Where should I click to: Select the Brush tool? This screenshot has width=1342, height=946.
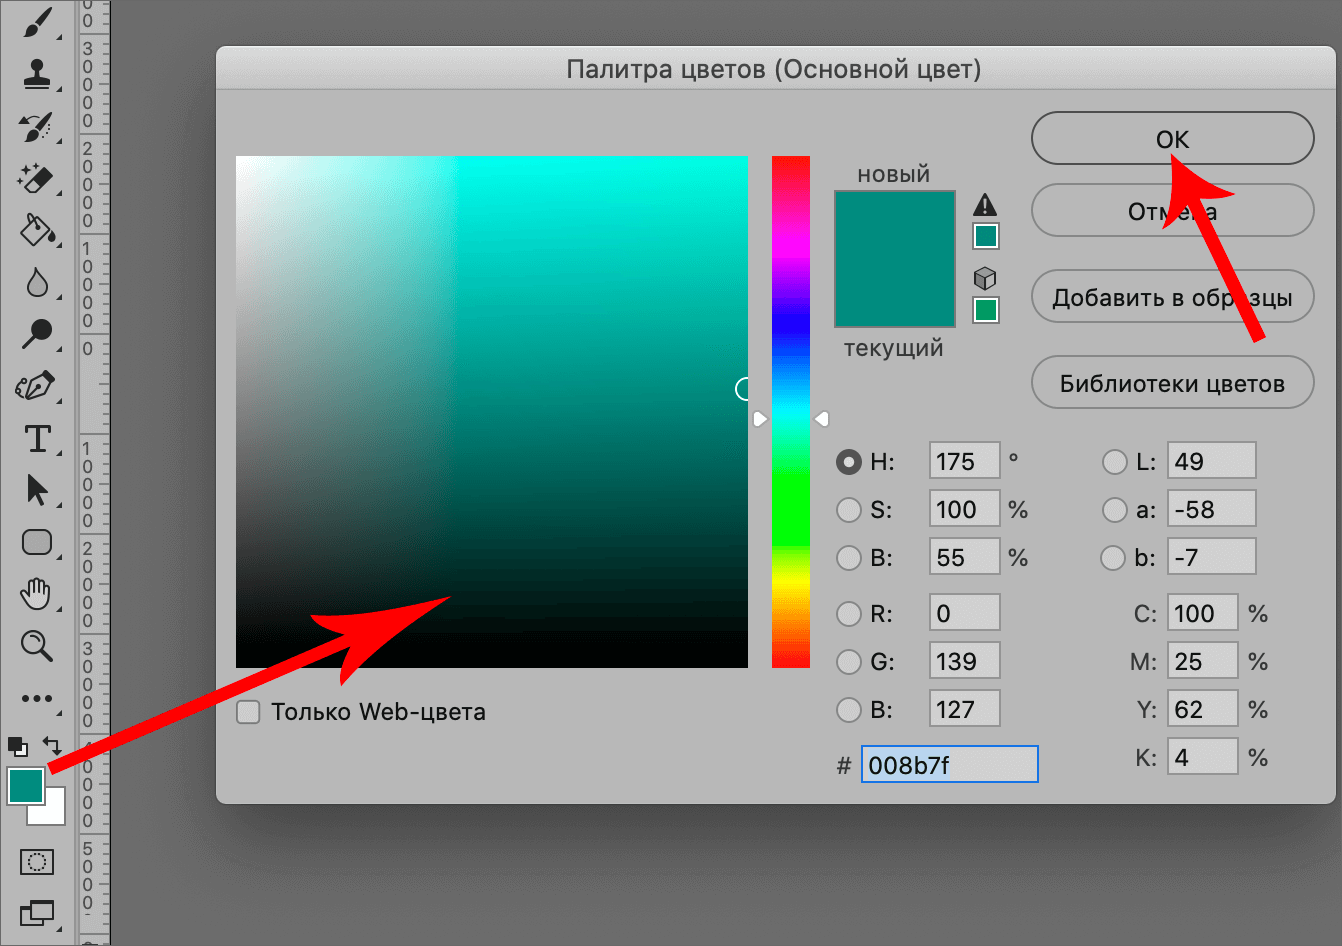point(36,24)
